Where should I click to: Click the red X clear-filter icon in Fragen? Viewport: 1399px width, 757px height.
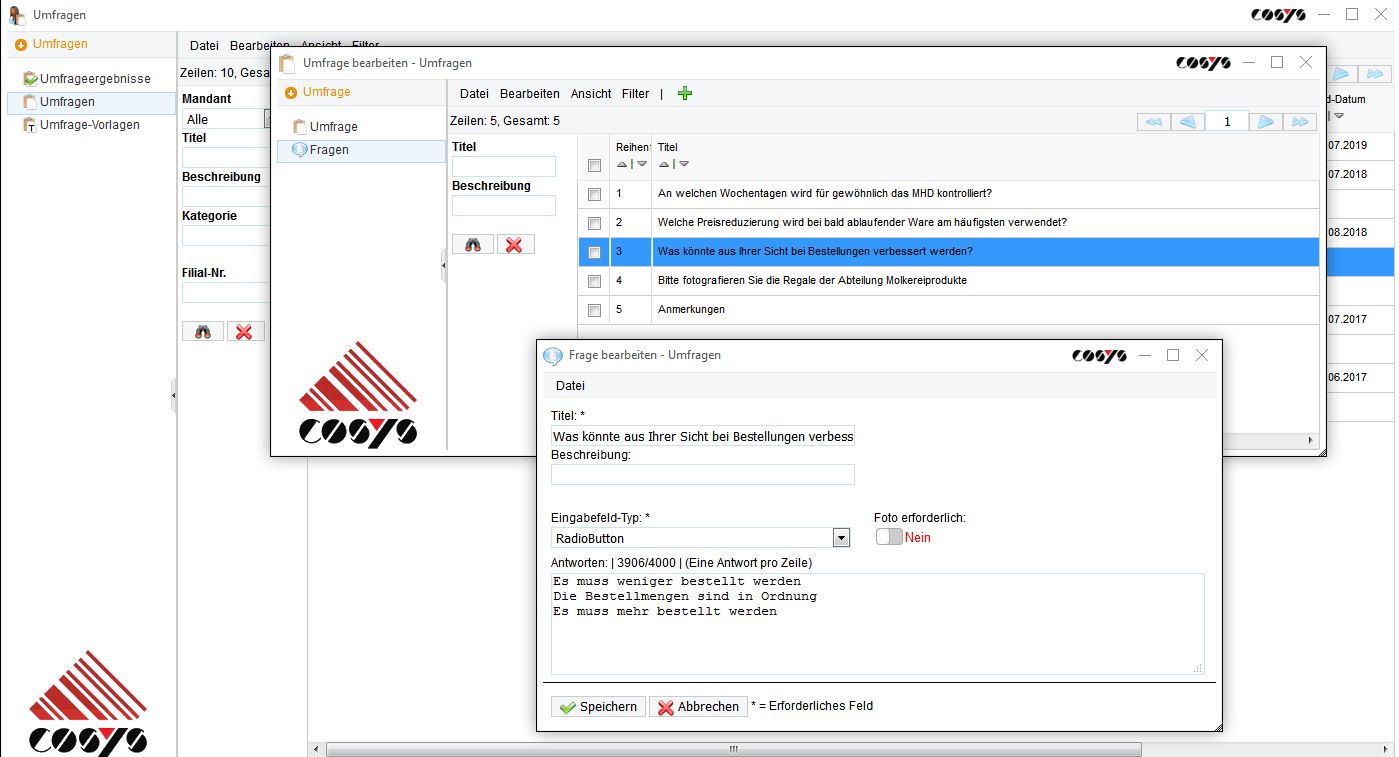515,244
